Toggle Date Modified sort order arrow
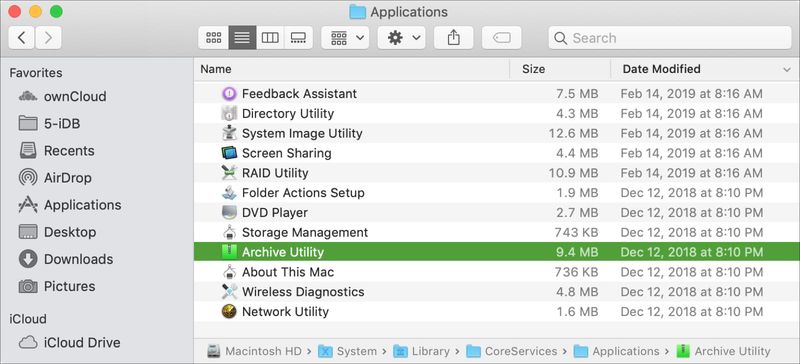This screenshot has height=364, width=800. [x=787, y=69]
